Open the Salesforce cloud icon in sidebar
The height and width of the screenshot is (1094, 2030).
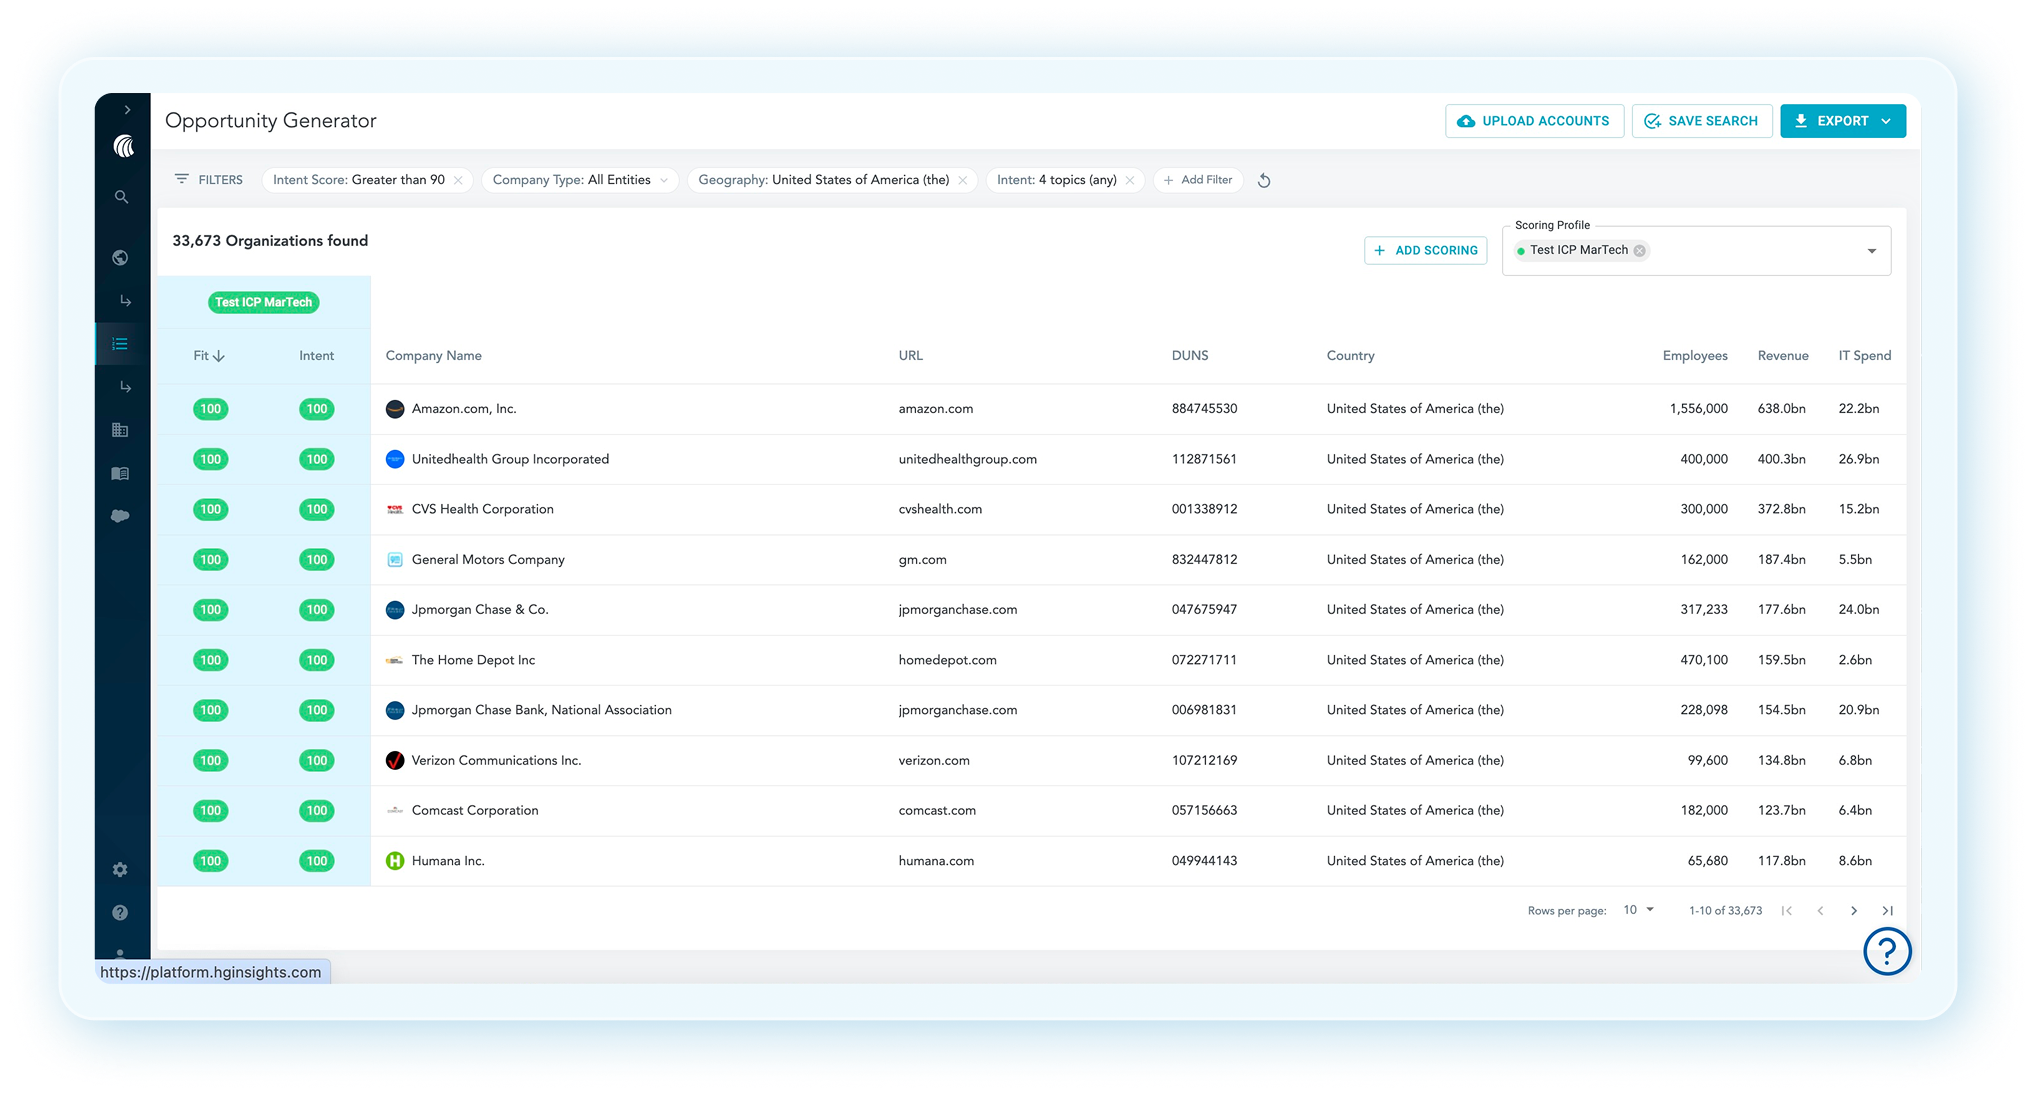[x=120, y=516]
